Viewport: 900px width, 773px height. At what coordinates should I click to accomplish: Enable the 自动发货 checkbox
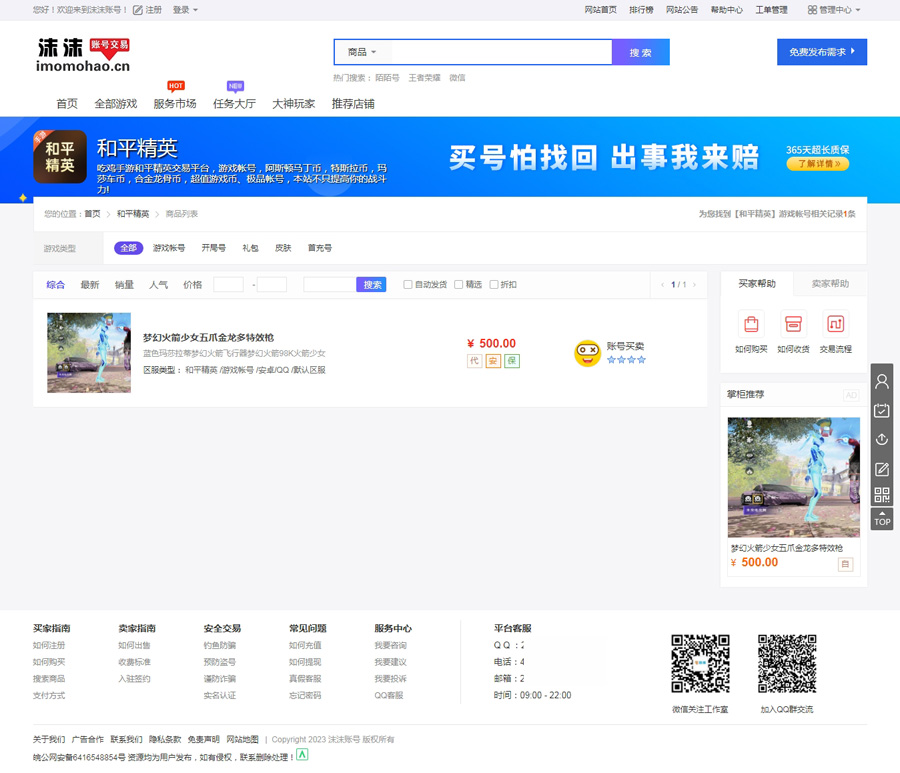[x=408, y=285]
